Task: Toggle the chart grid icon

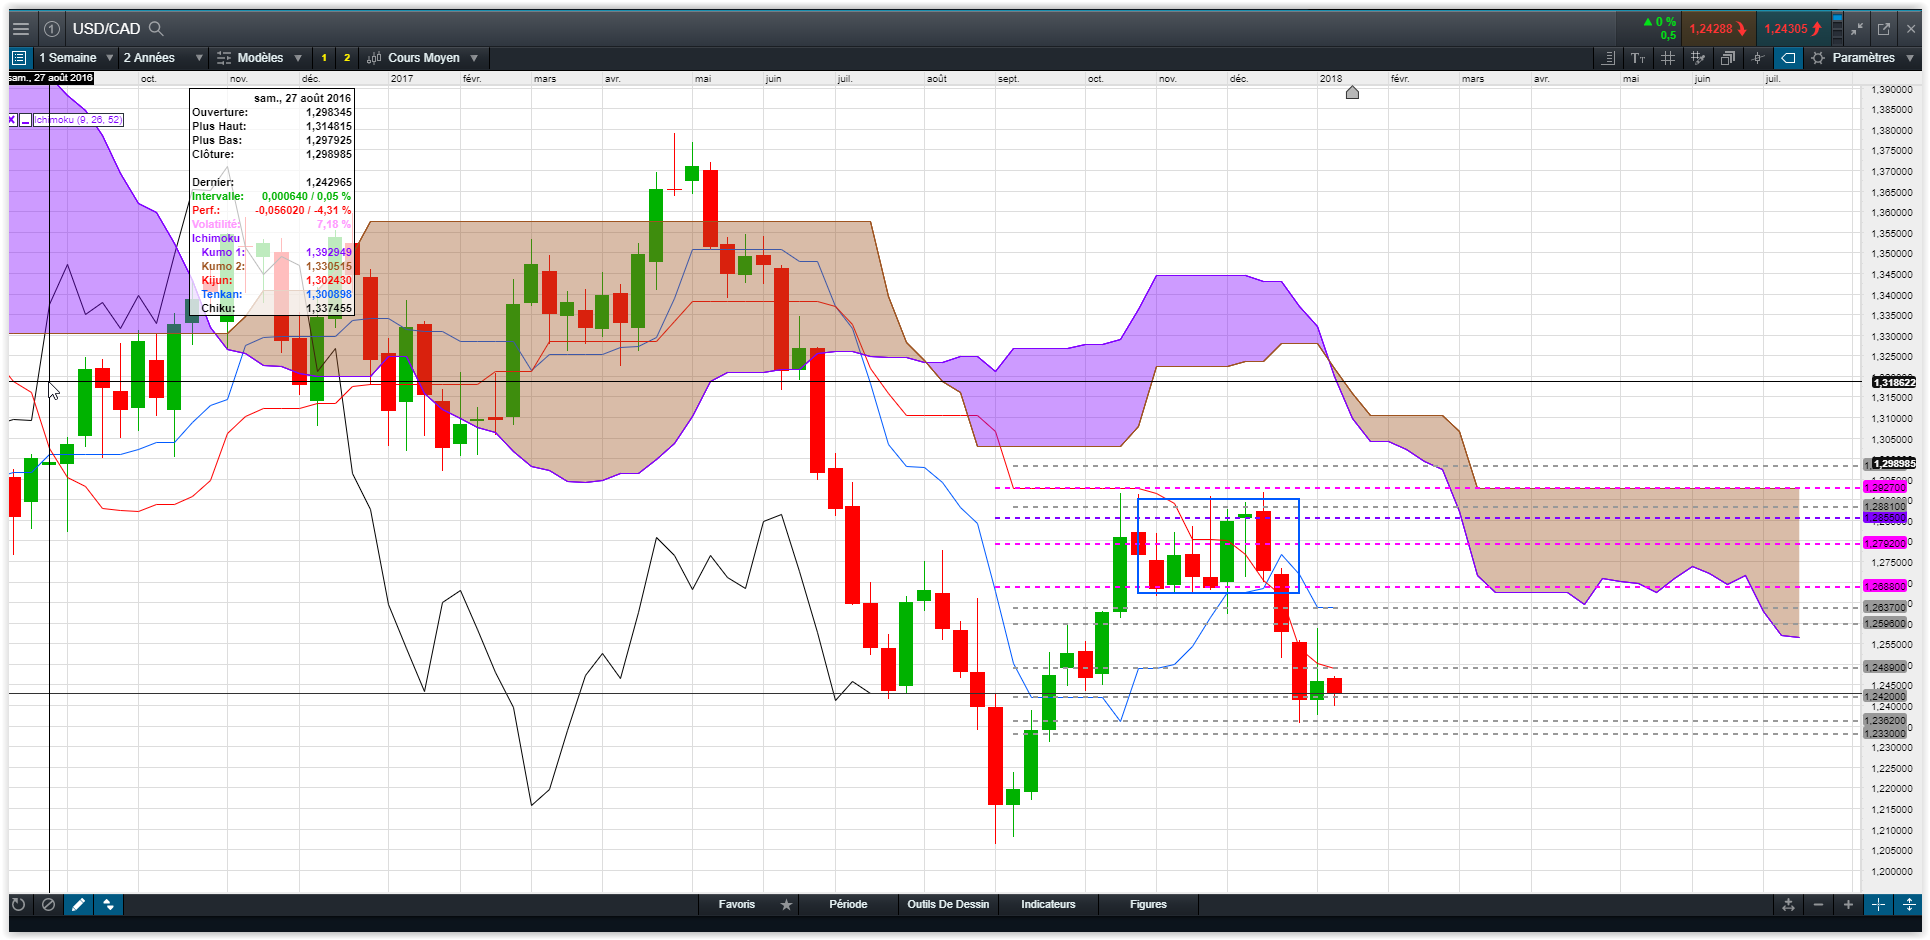Action: click(x=1668, y=58)
